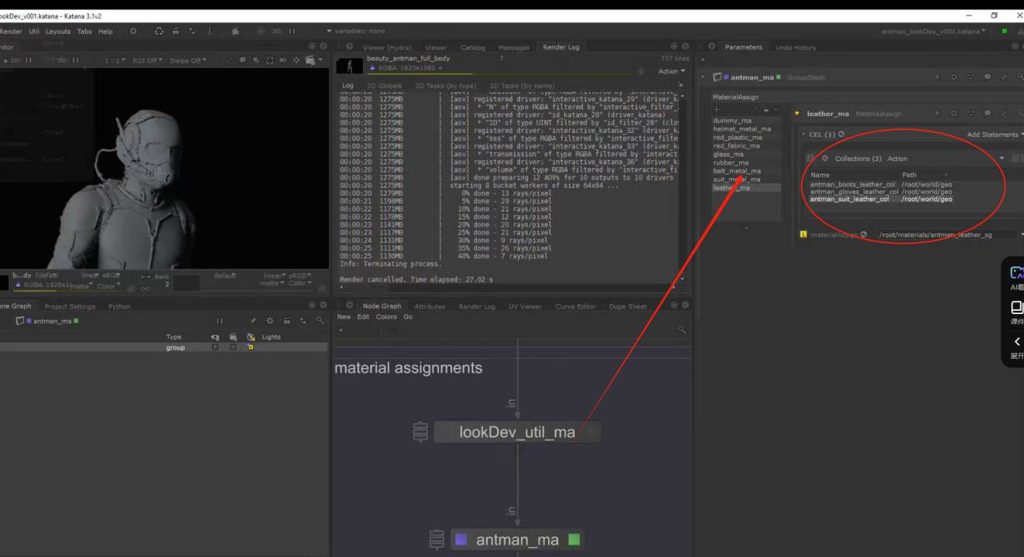Open the Layouts menu
The width and height of the screenshot is (1024, 557).
58,31
